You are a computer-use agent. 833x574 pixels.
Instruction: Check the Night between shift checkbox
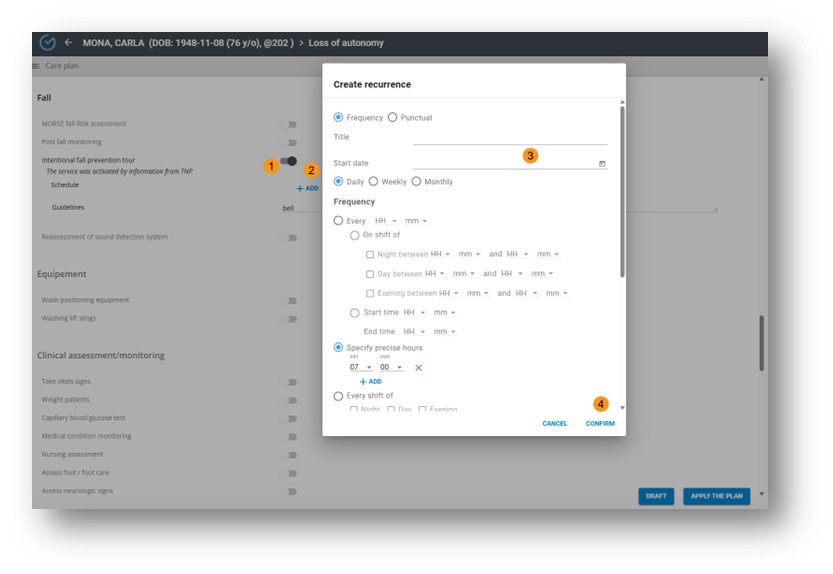click(x=370, y=255)
